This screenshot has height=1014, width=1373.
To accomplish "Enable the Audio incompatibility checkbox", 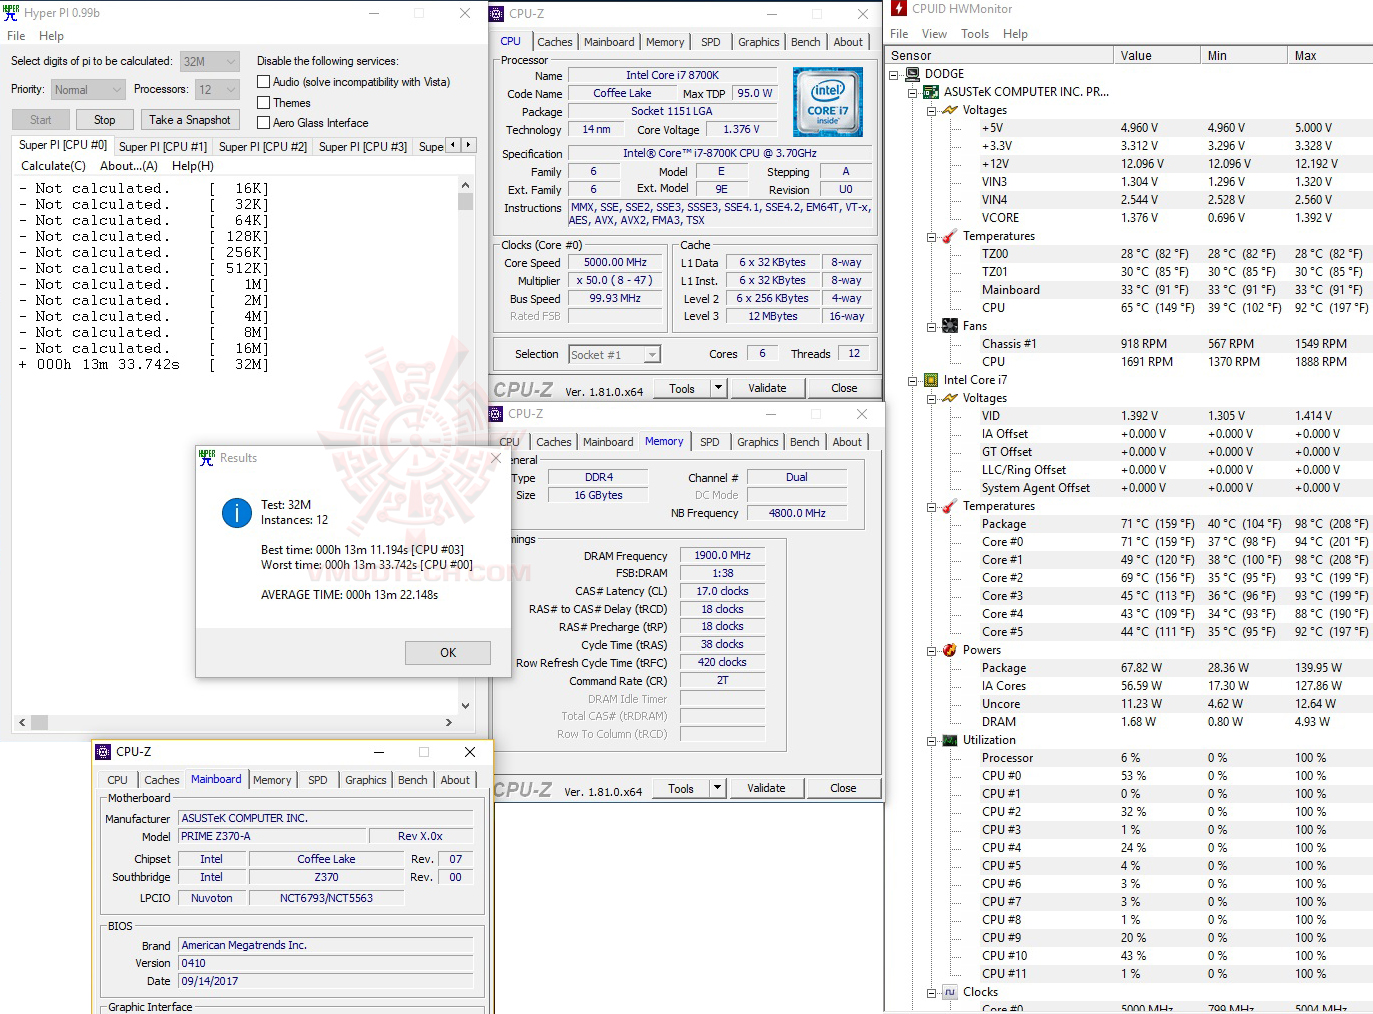I will pyautogui.click(x=264, y=81).
